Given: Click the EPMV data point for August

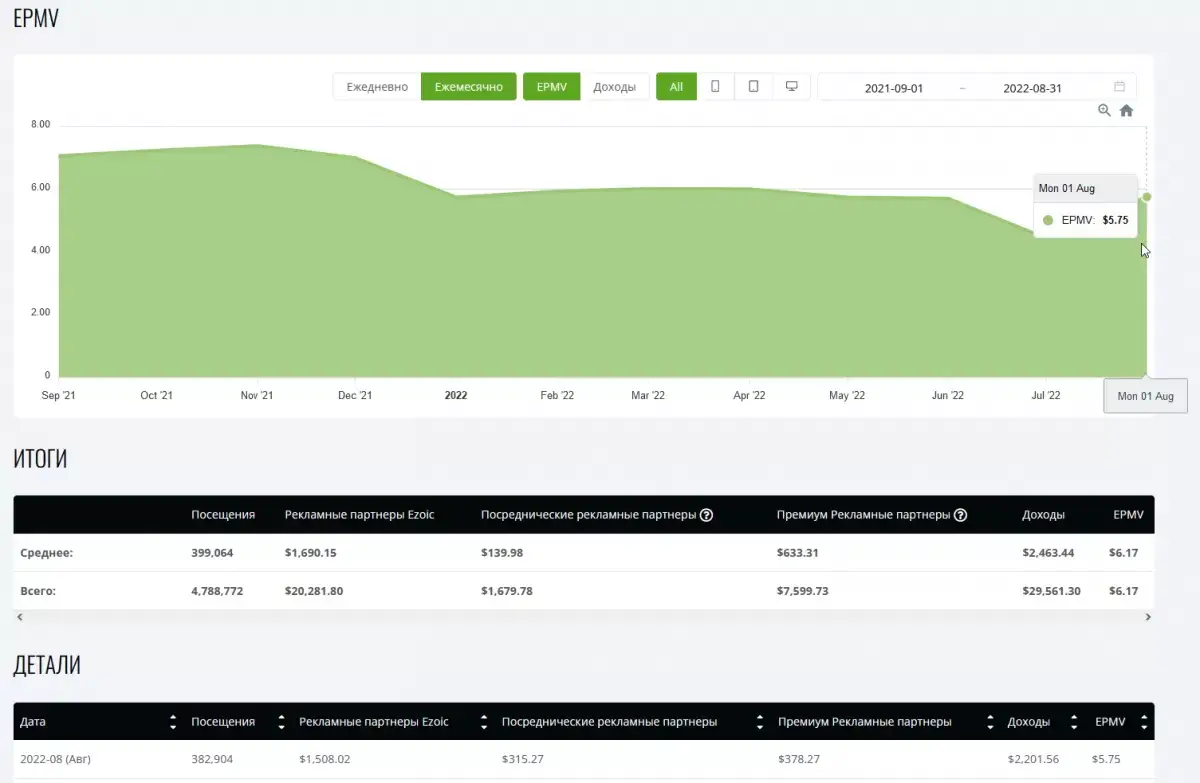Looking at the screenshot, I should [1146, 197].
